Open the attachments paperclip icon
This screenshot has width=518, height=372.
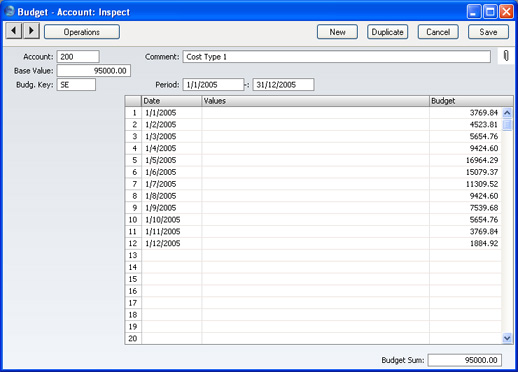point(506,56)
